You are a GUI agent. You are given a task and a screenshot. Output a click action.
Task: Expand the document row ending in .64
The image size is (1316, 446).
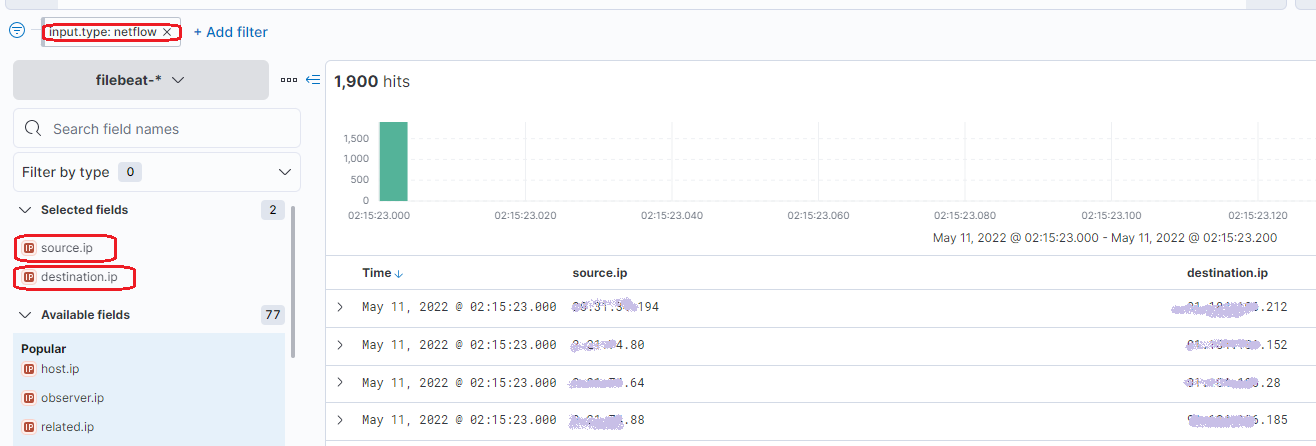click(340, 383)
